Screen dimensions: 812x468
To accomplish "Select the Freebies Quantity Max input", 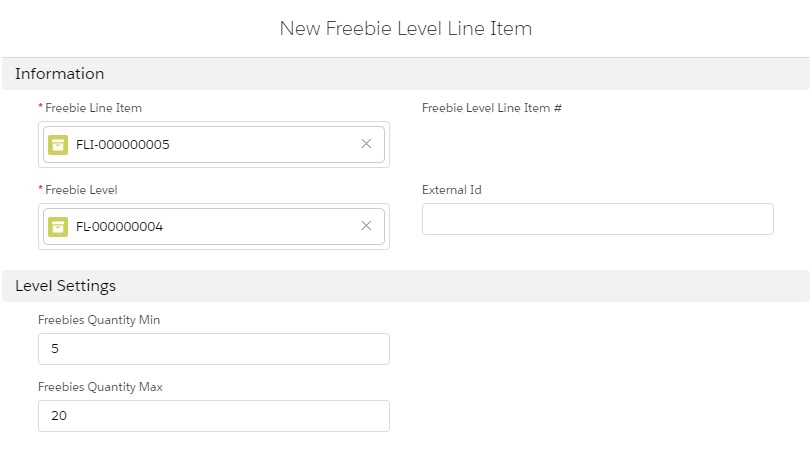I will [x=213, y=416].
